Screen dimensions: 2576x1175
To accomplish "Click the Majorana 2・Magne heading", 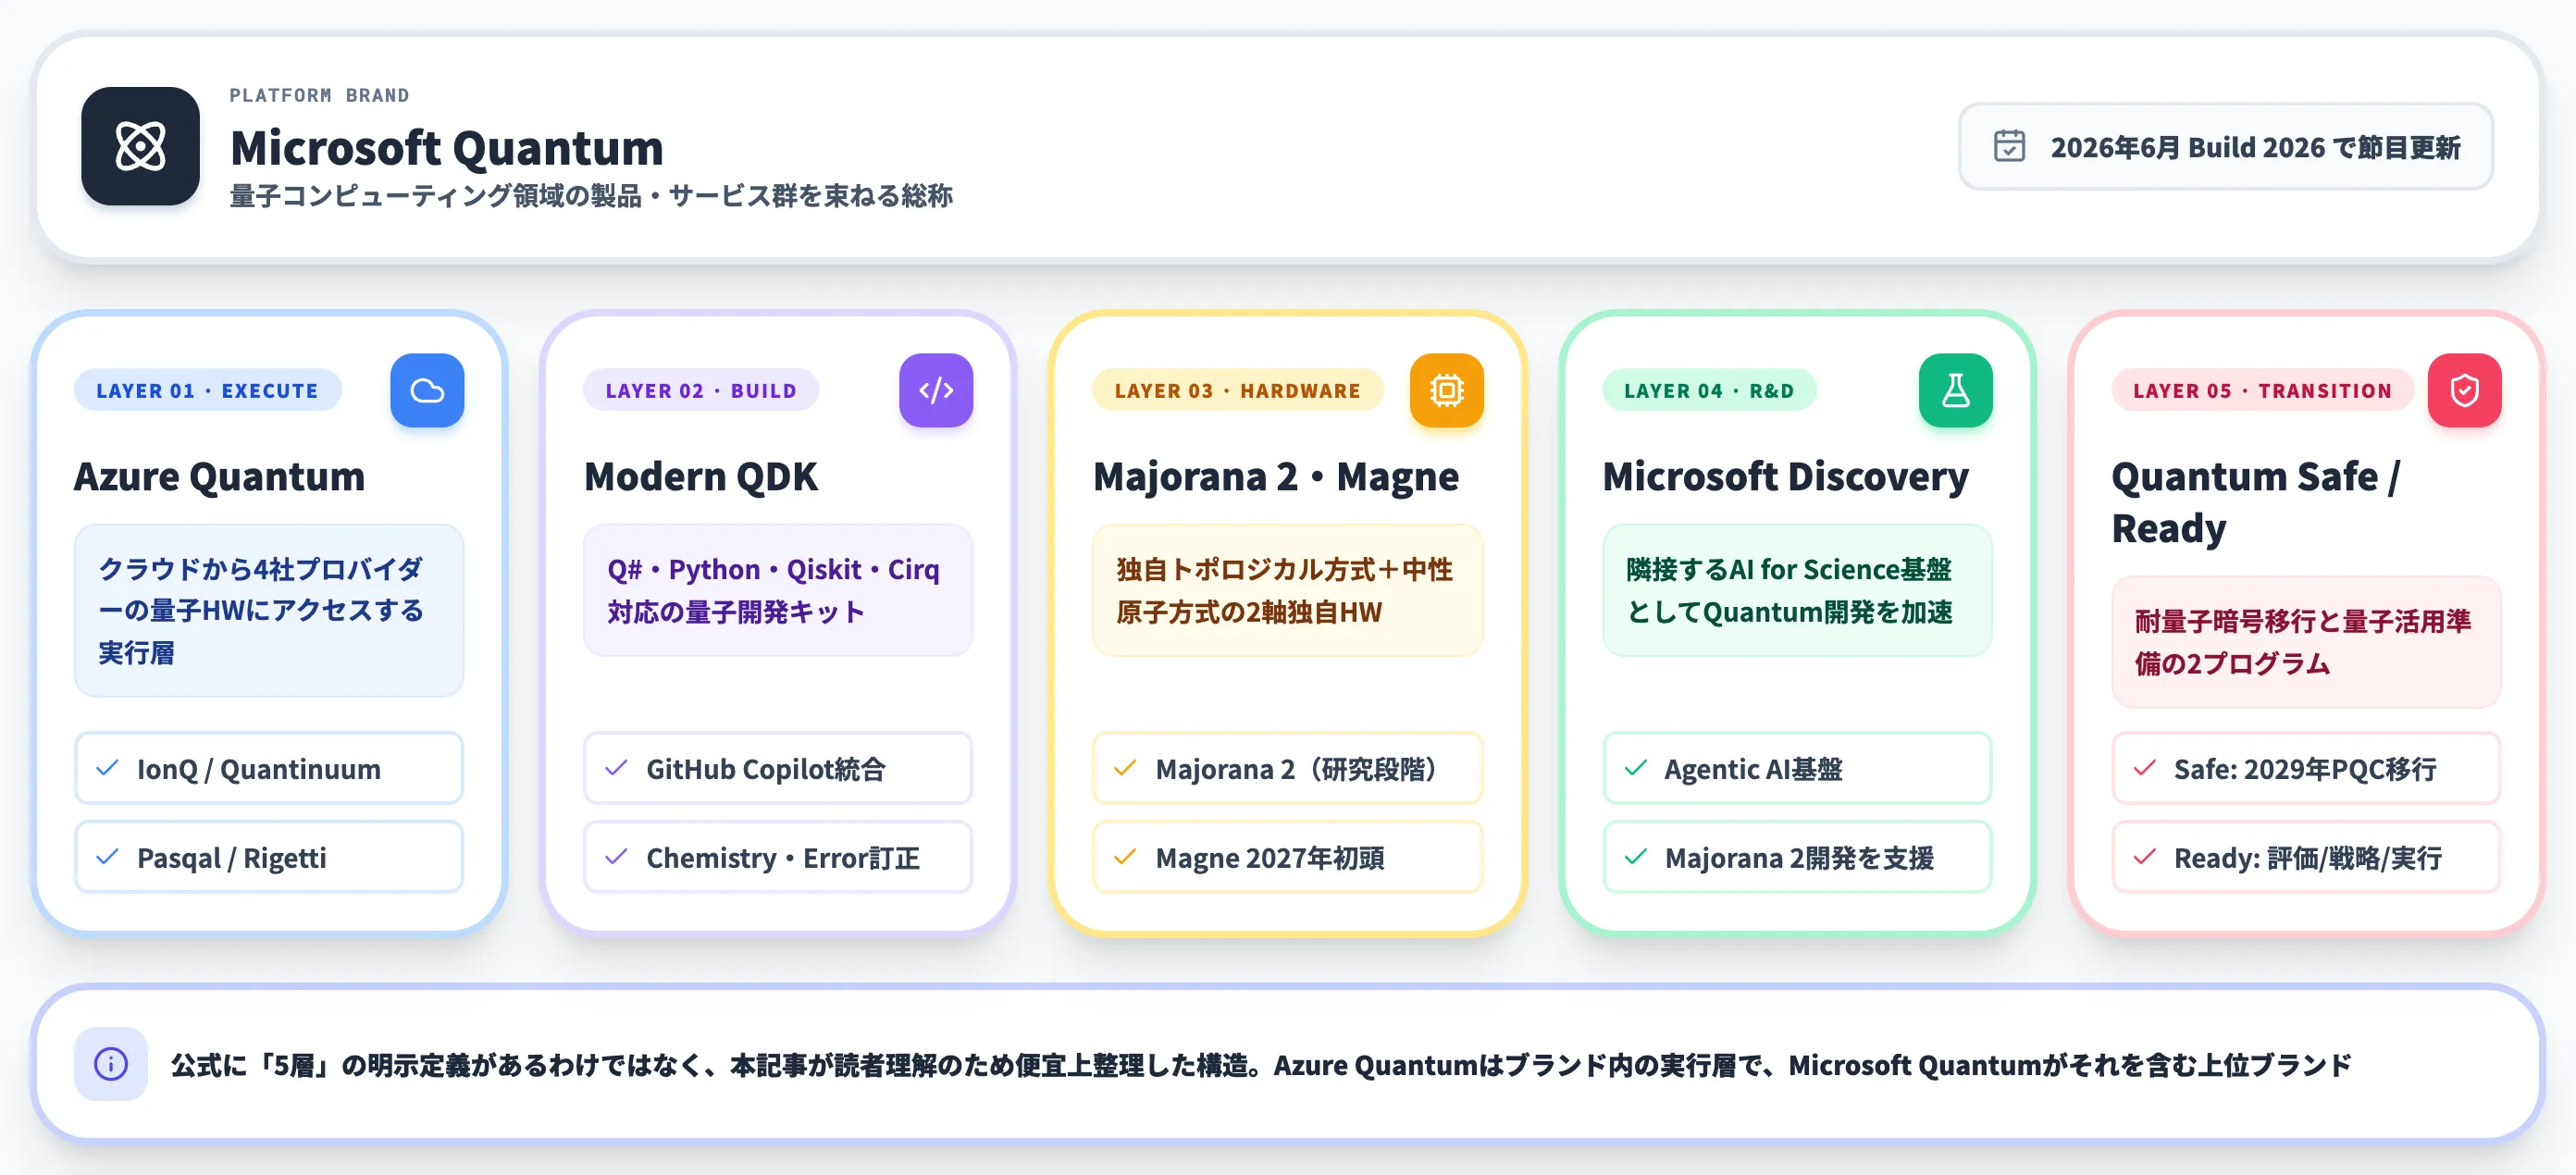I will coord(1276,476).
